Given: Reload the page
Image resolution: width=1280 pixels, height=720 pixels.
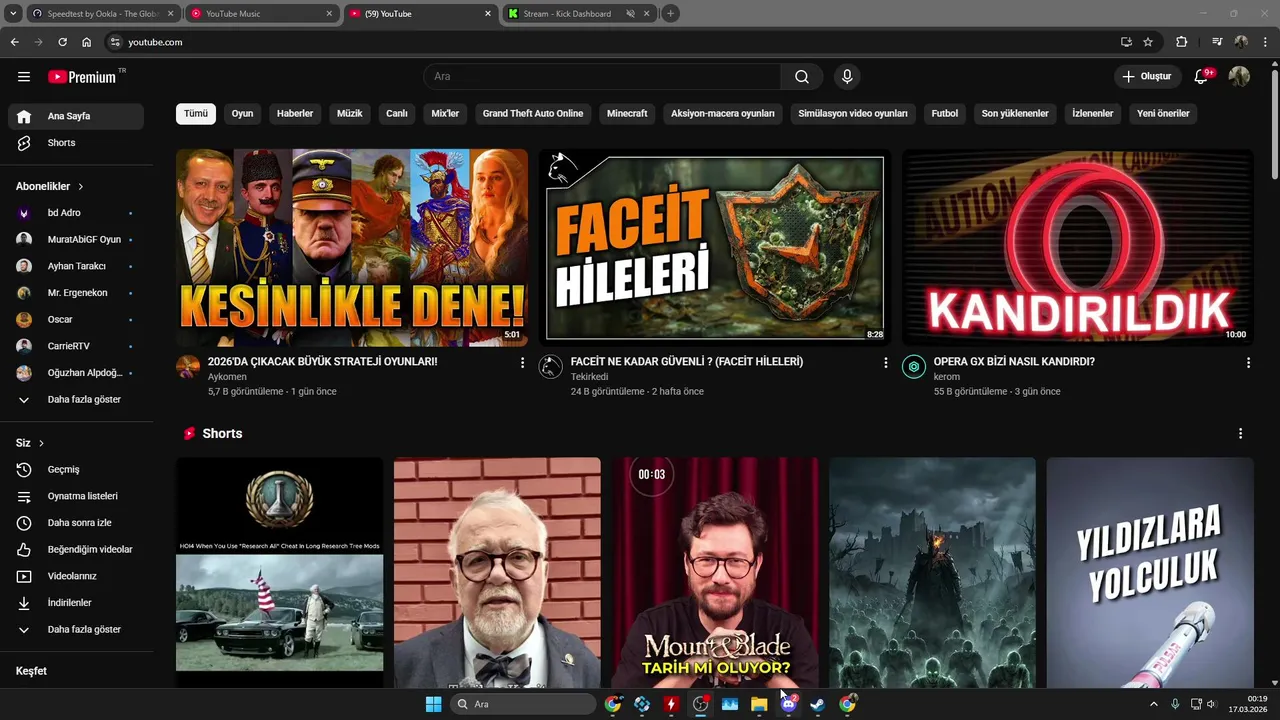Looking at the screenshot, I should pyautogui.click(x=62, y=42).
